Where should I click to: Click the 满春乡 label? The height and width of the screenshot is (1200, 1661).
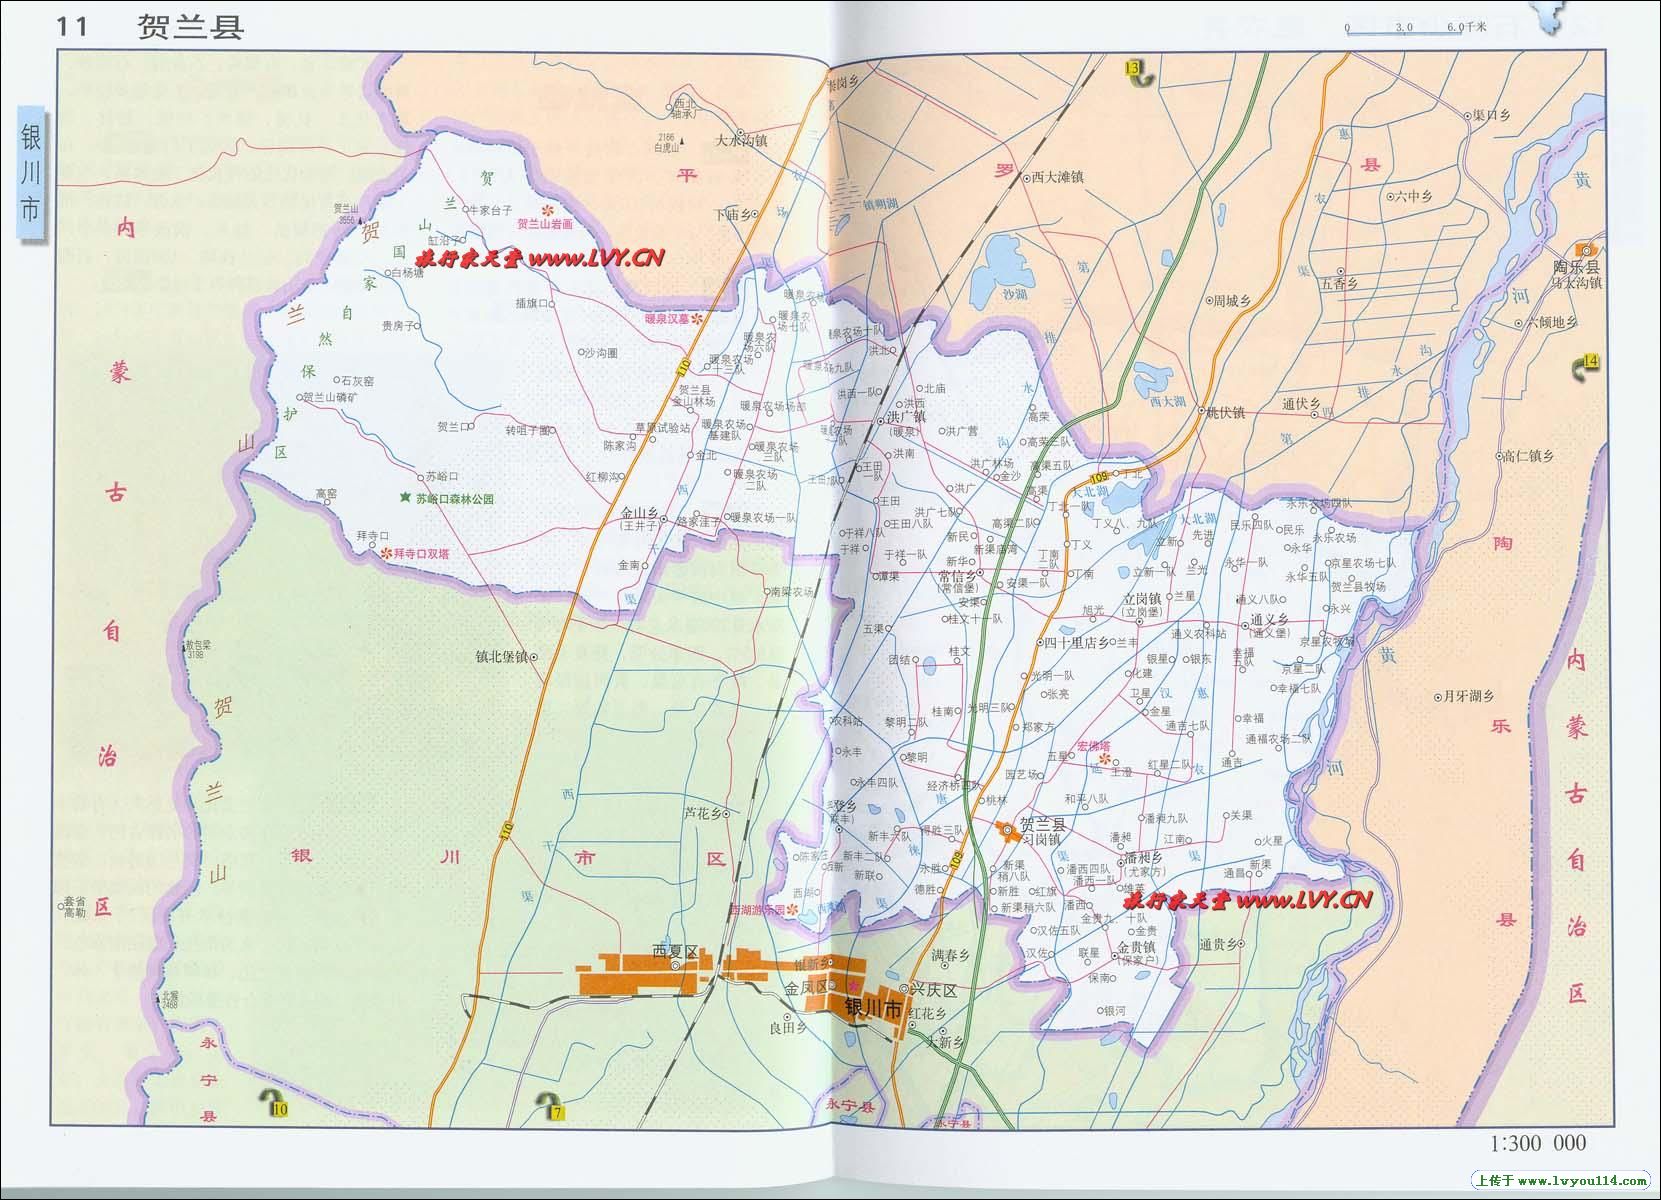[951, 955]
